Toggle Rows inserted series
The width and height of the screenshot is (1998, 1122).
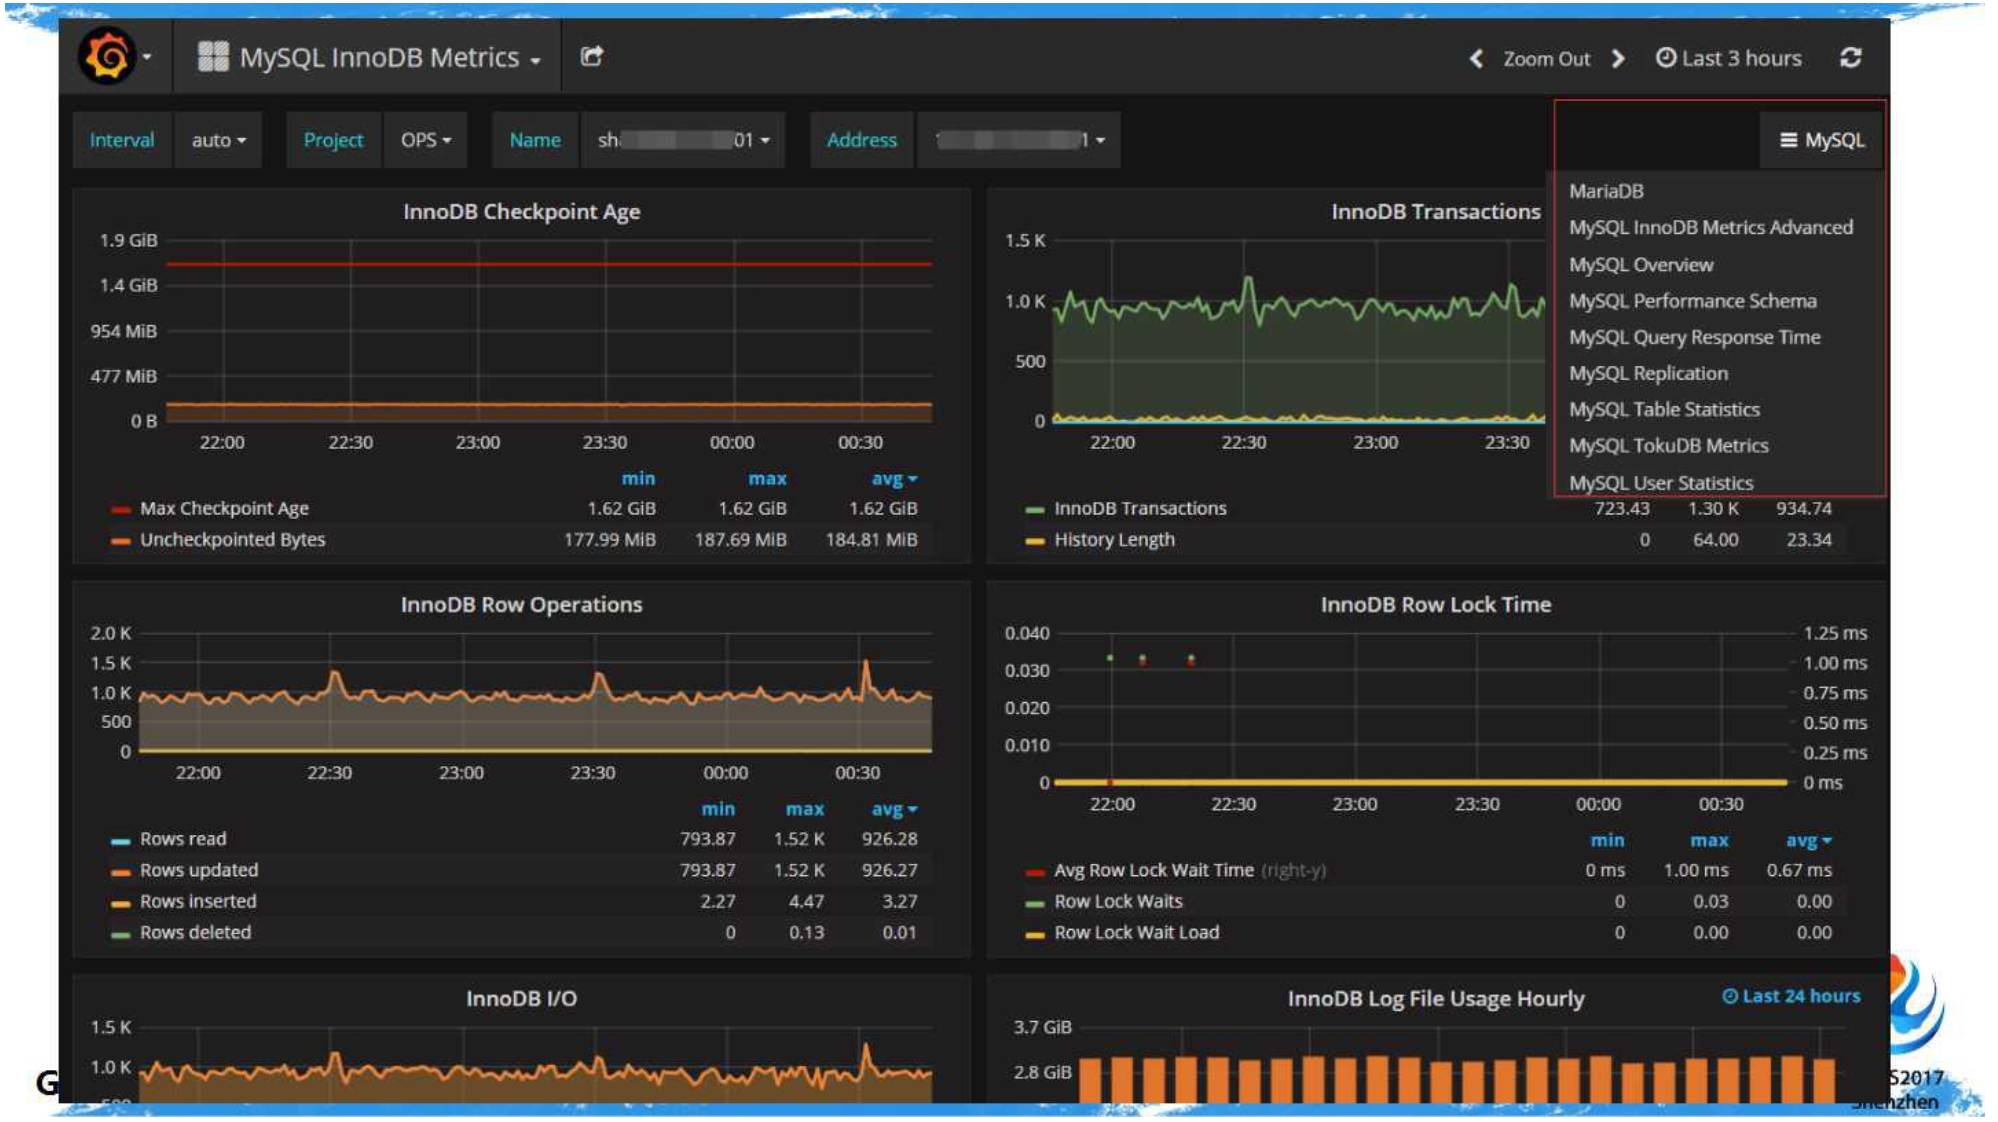[x=198, y=901]
